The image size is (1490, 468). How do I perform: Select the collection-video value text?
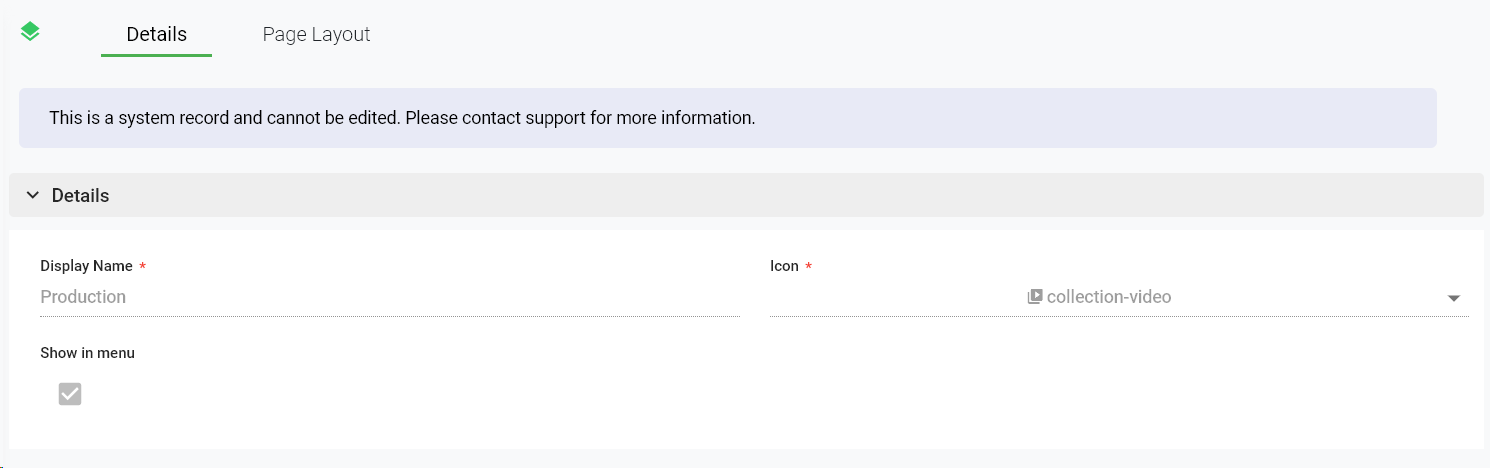click(x=1109, y=297)
